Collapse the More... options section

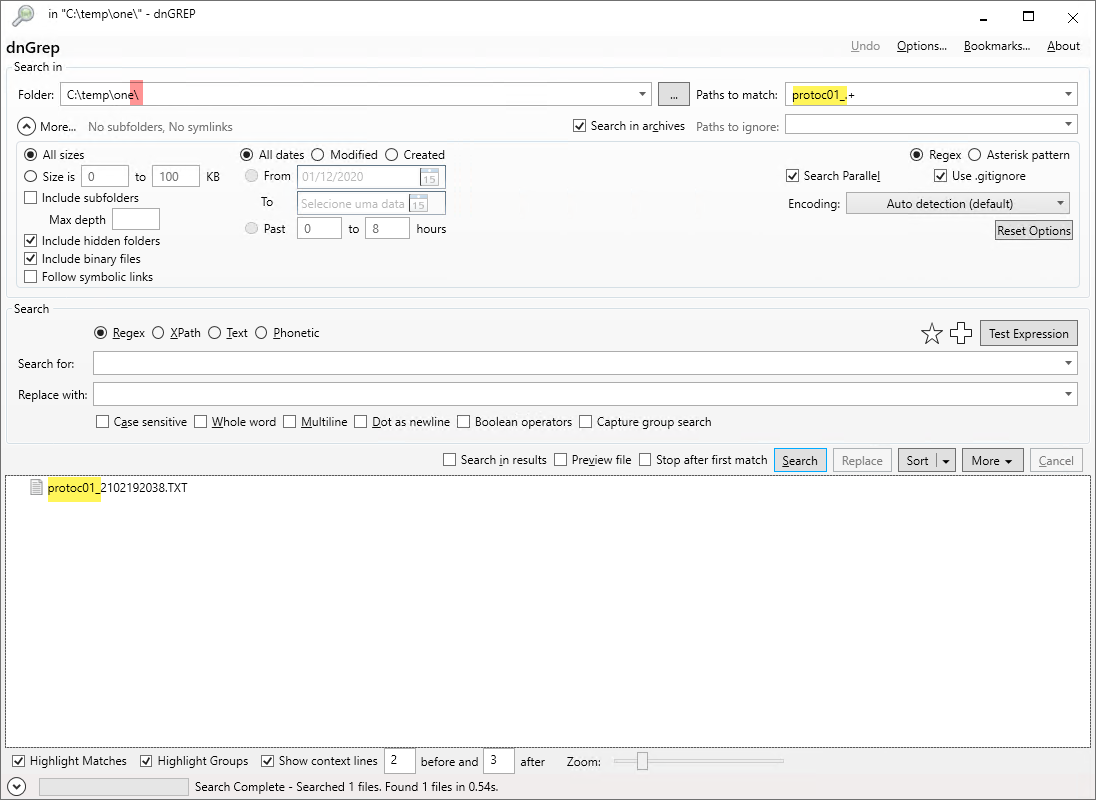tap(28, 126)
